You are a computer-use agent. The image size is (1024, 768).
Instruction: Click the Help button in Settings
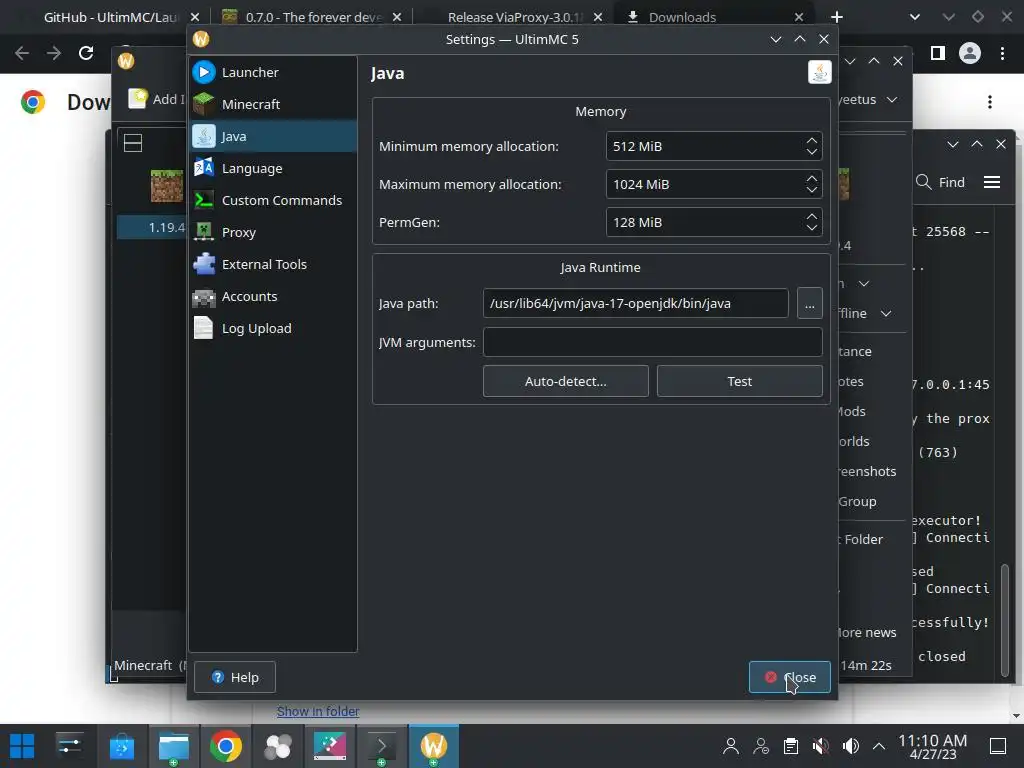click(235, 677)
